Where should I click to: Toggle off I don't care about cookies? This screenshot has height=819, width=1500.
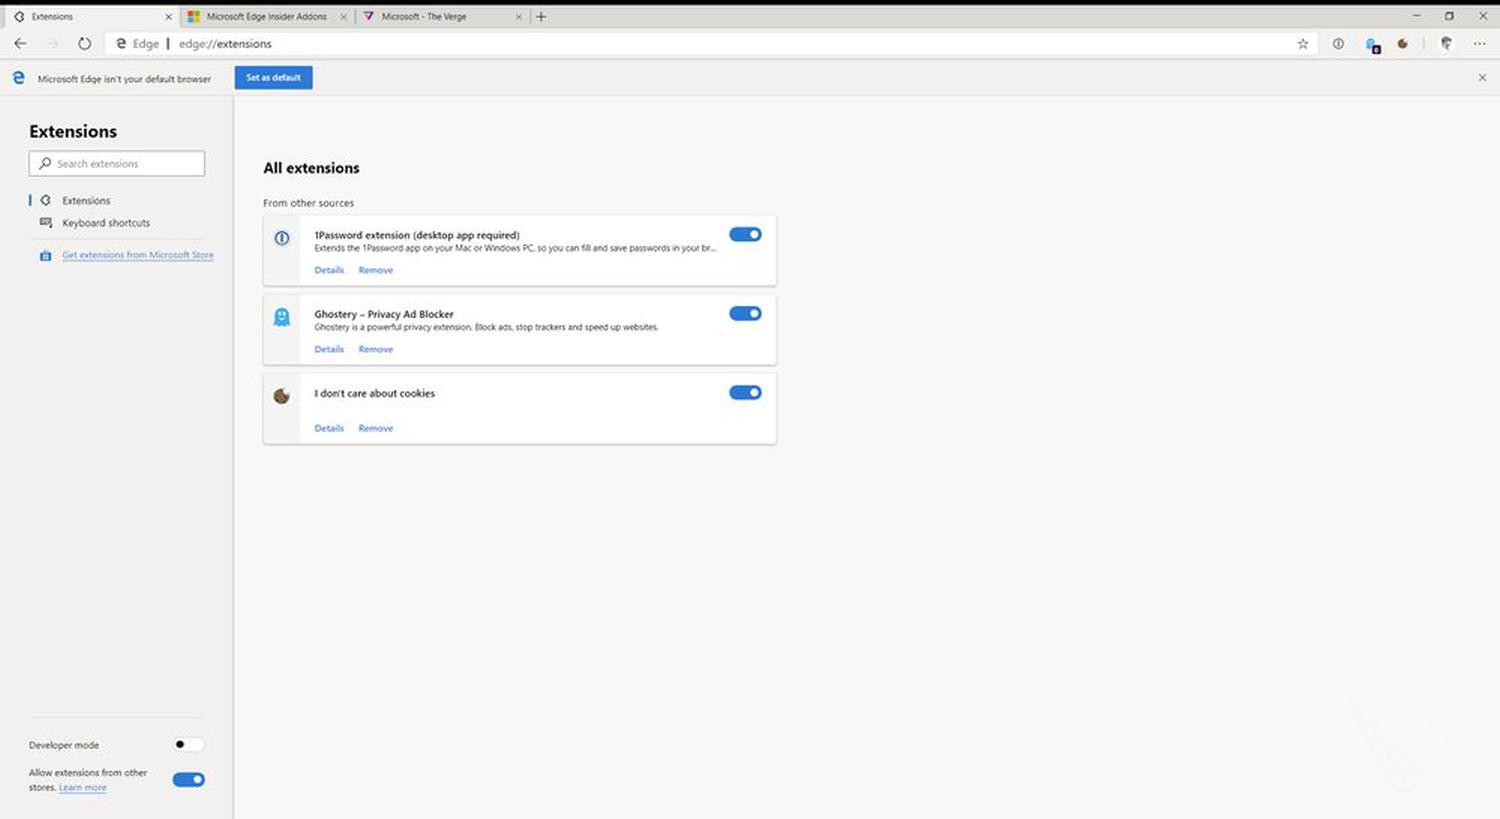tap(745, 393)
